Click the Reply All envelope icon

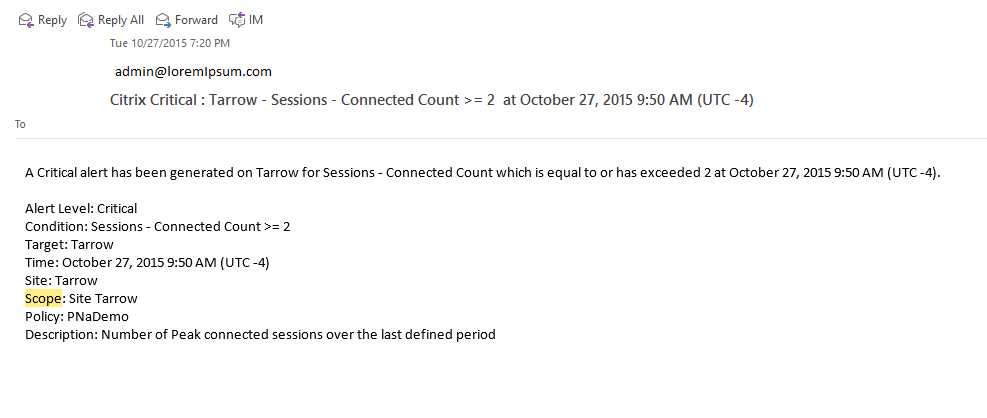pyautogui.click(x=86, y=20)
